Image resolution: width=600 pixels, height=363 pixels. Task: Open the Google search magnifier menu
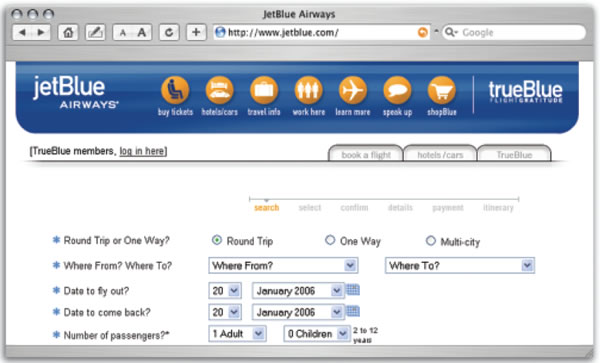point(451,32)
